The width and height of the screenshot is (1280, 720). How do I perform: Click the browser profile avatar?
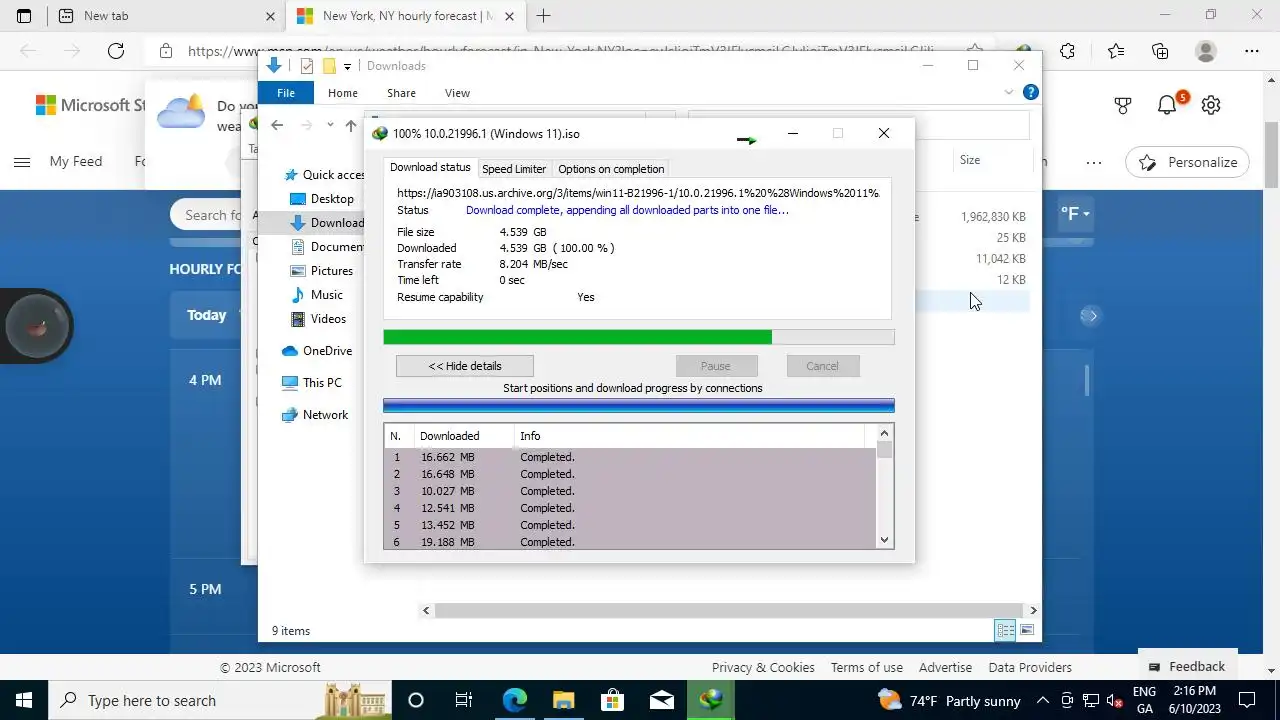(x=1206, y=51)
